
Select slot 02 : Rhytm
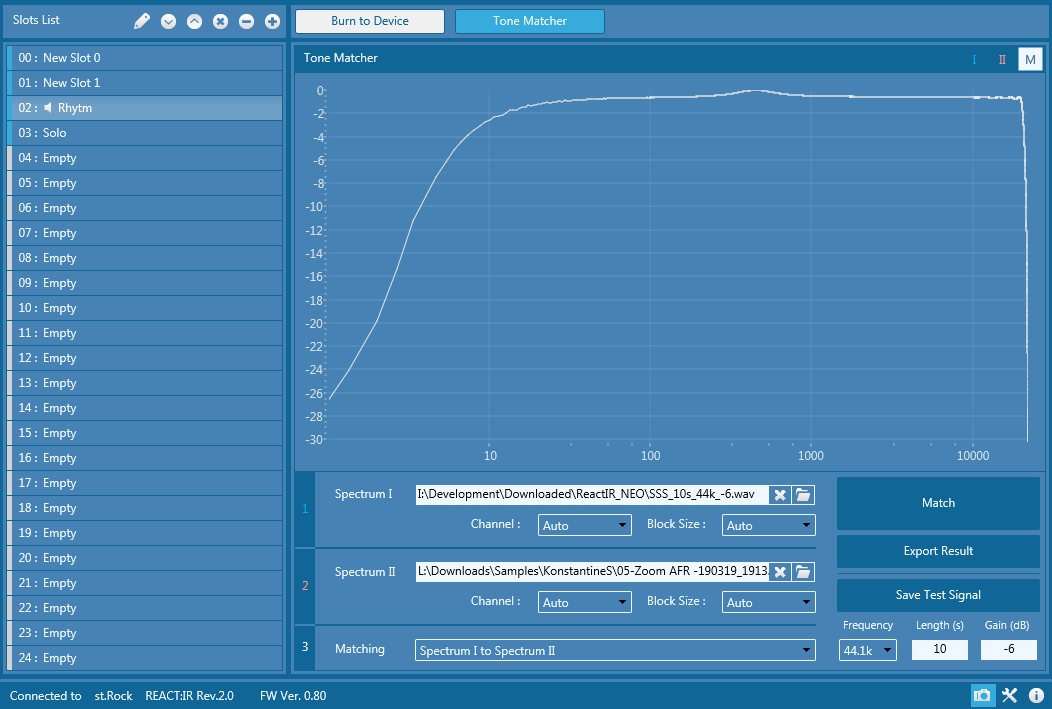pyautogui.click(x=144, y=108)
